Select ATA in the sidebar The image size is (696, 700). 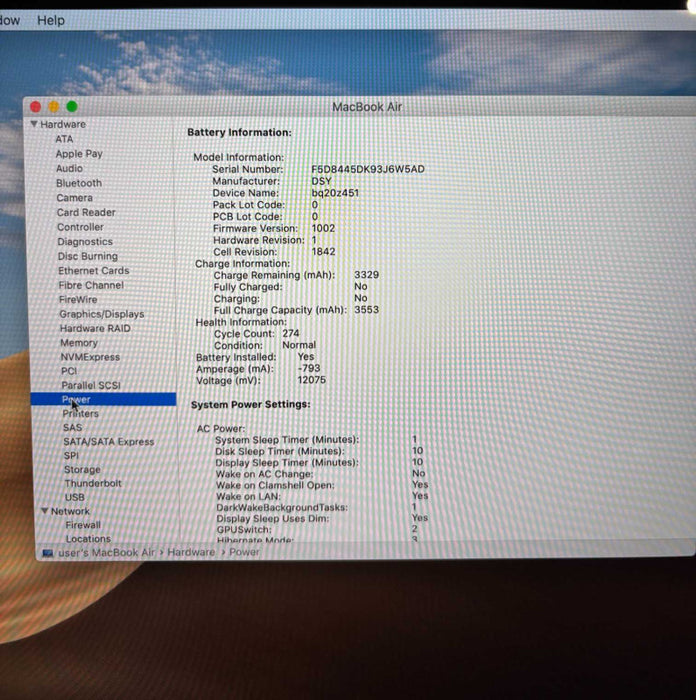64,139
